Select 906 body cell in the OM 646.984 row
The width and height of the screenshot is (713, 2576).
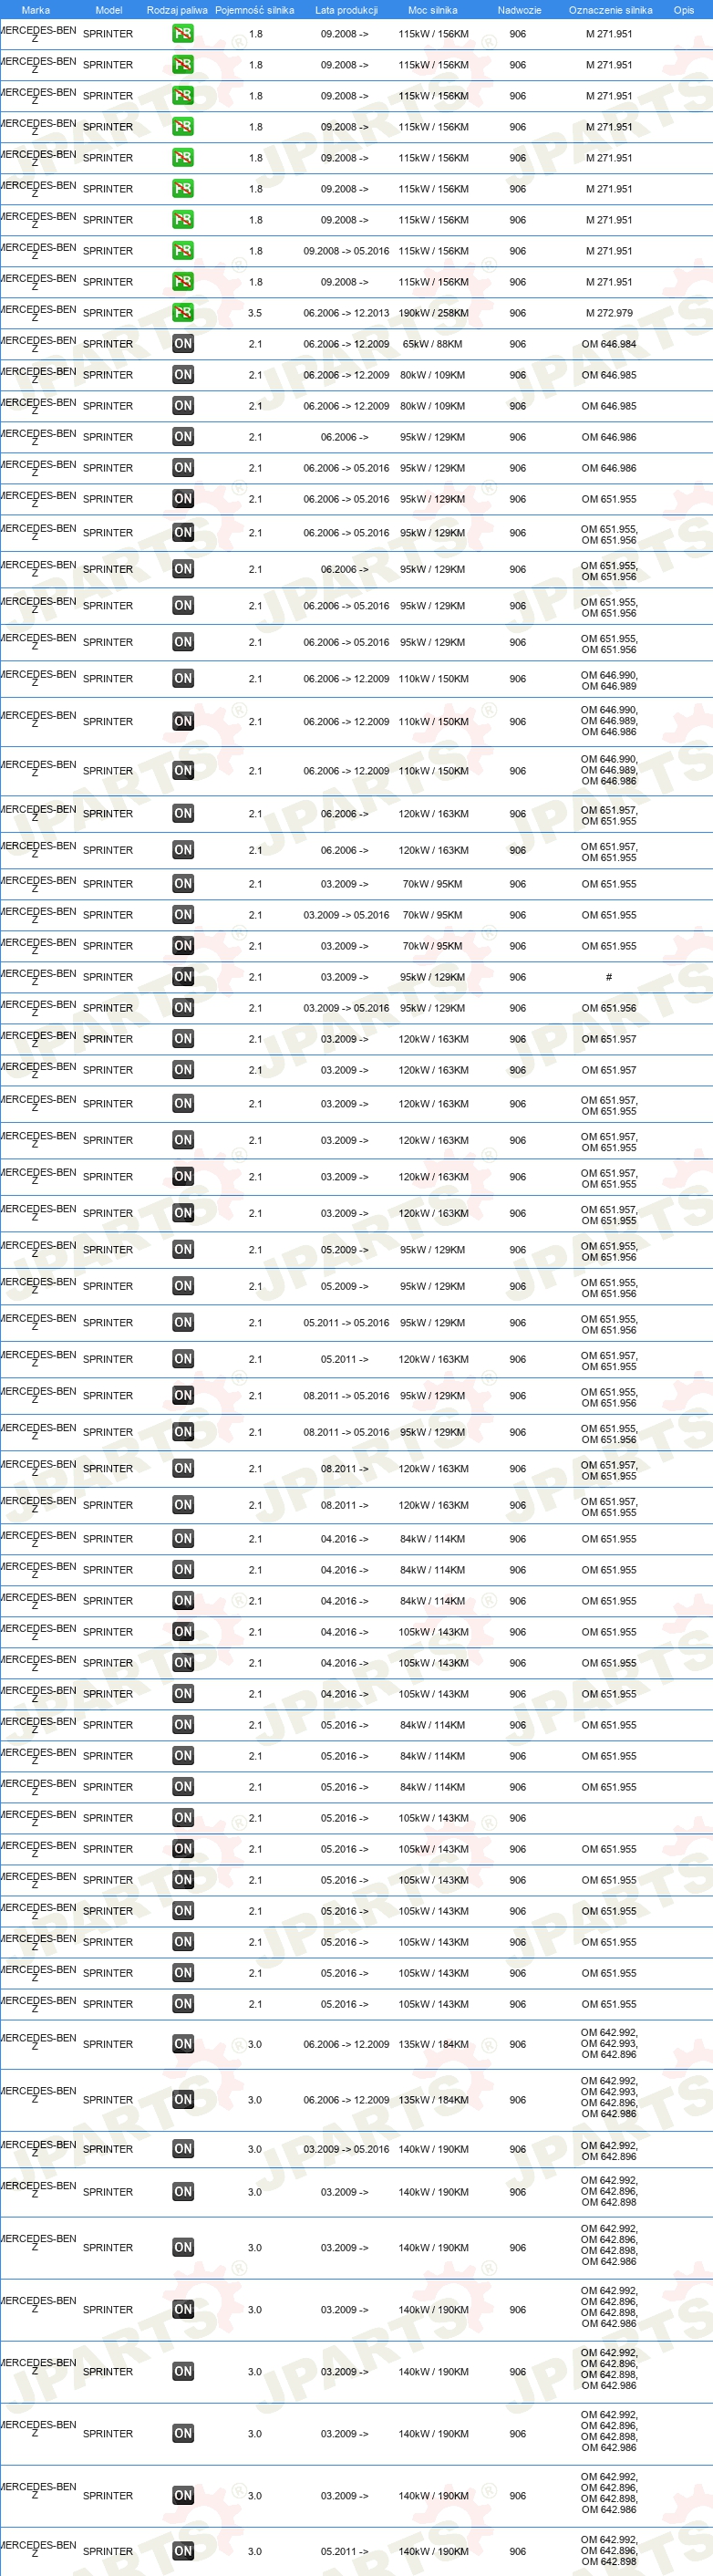[517, 344]
